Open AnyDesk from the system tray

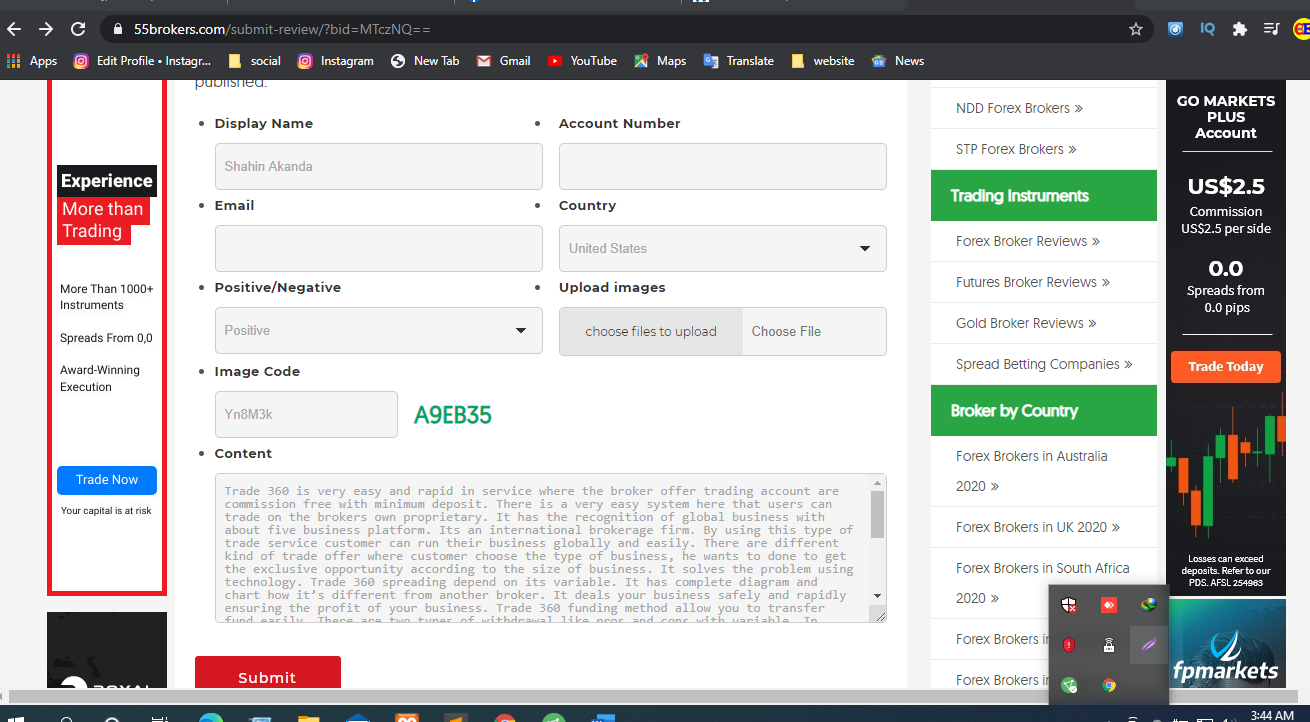1108,605
